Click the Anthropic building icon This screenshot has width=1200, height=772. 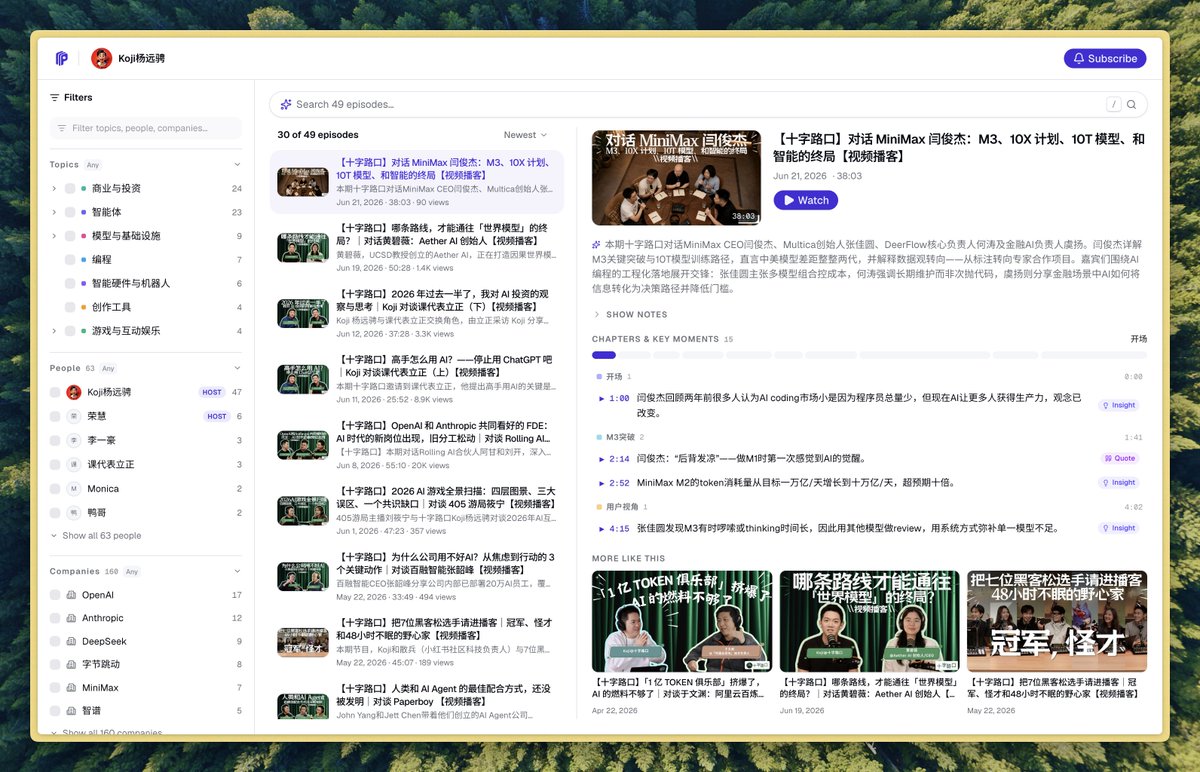pyautogui.click(x=72, y=618)
